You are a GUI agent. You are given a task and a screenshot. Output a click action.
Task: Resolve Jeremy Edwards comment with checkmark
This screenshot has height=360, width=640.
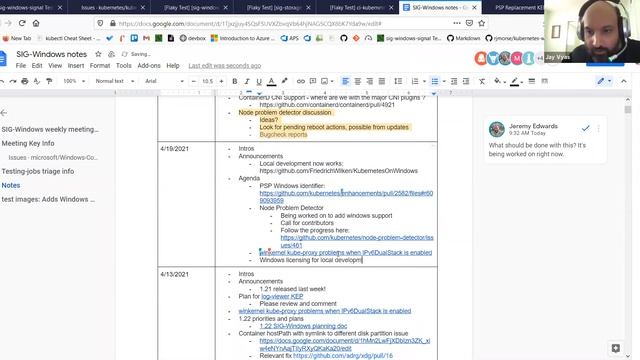pyautogui.click(x=586, y=129)
